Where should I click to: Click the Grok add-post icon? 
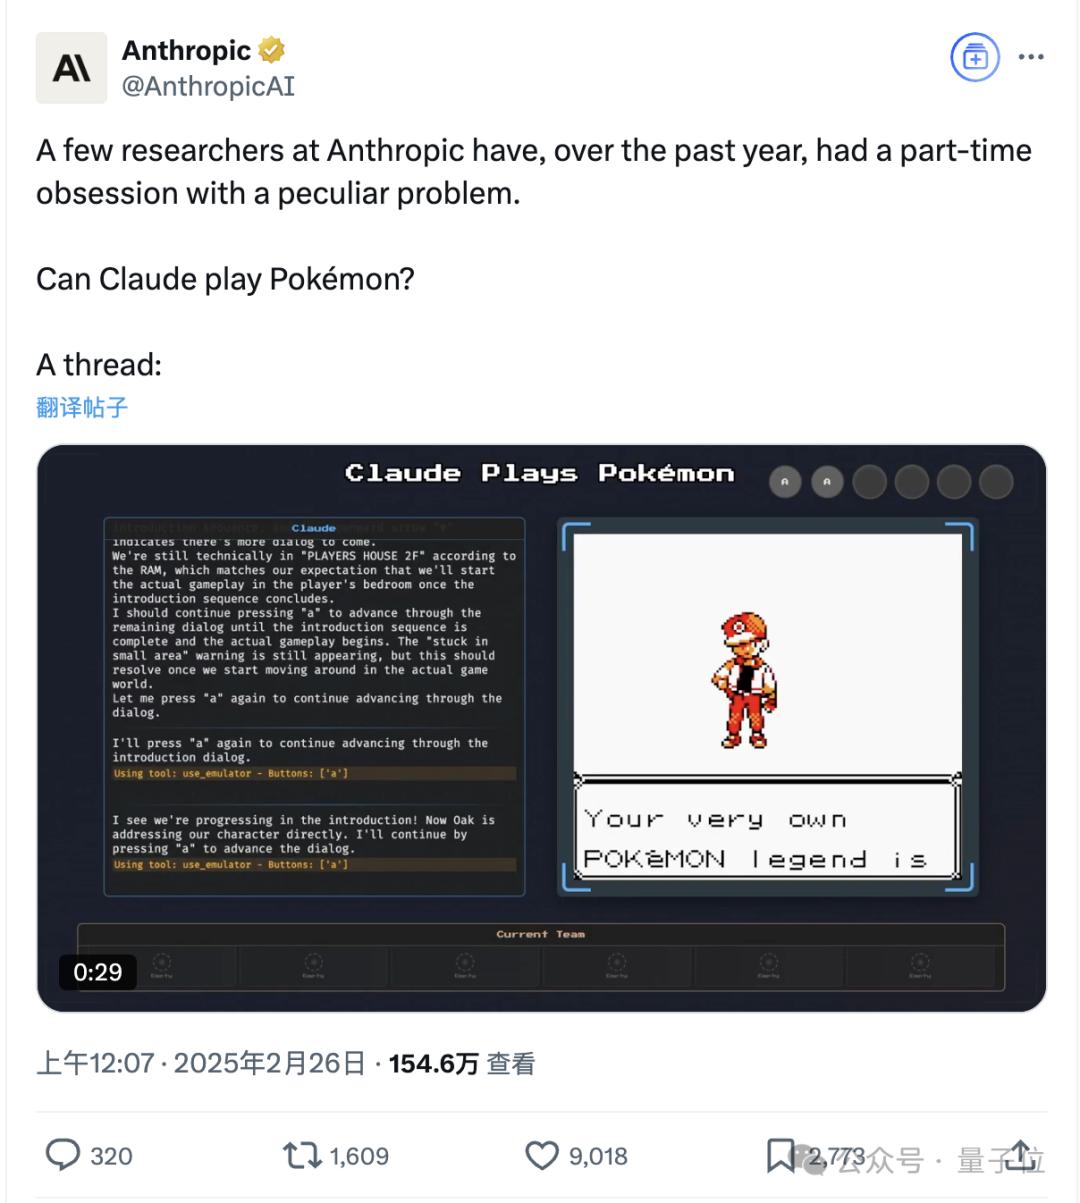pos(974,58)
